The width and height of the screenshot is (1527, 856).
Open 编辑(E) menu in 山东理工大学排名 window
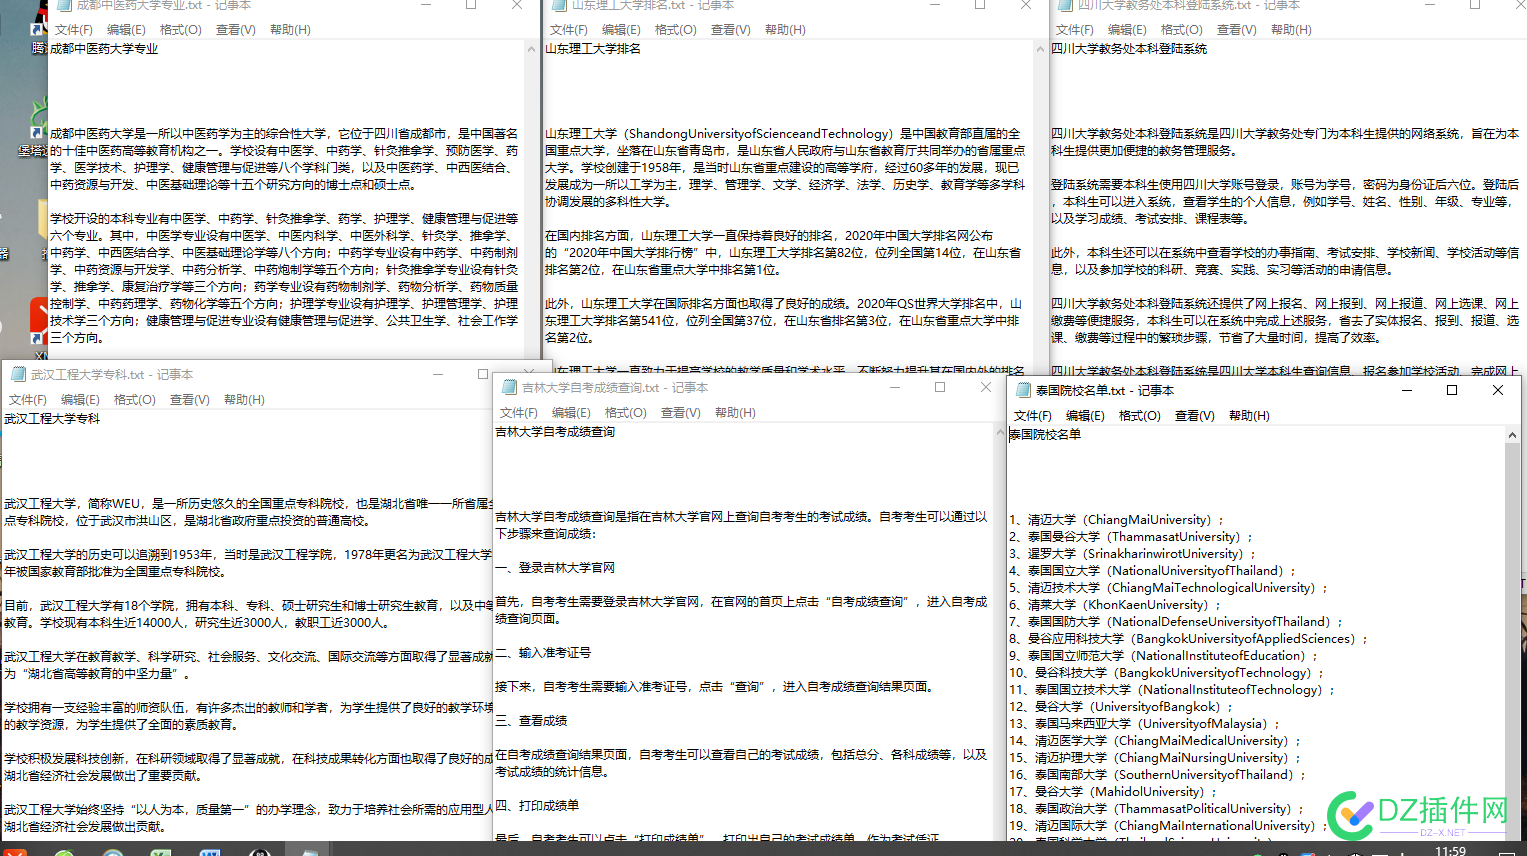(x=621, y=30)
